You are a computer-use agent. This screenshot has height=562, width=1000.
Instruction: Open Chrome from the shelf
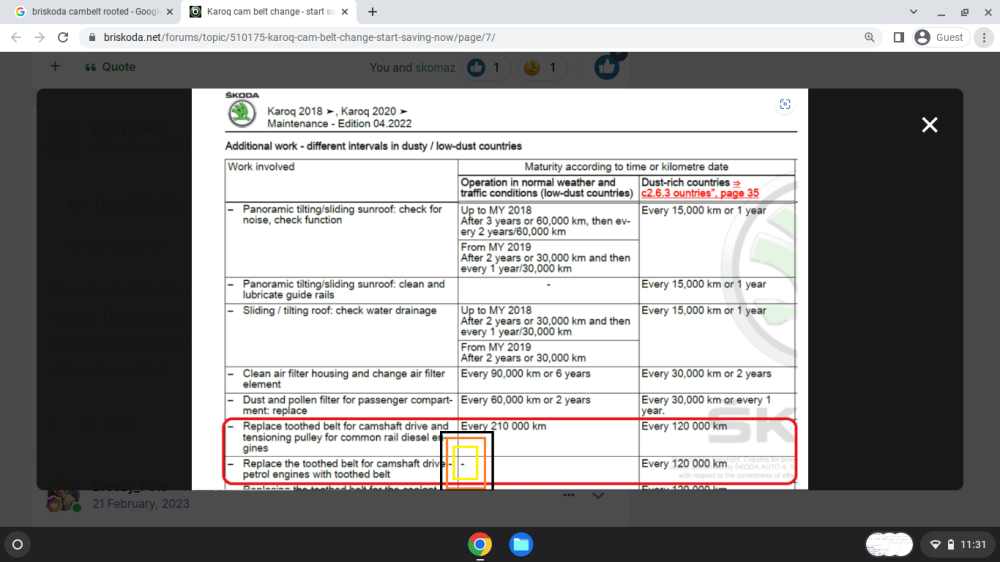(x=480, y=545)
